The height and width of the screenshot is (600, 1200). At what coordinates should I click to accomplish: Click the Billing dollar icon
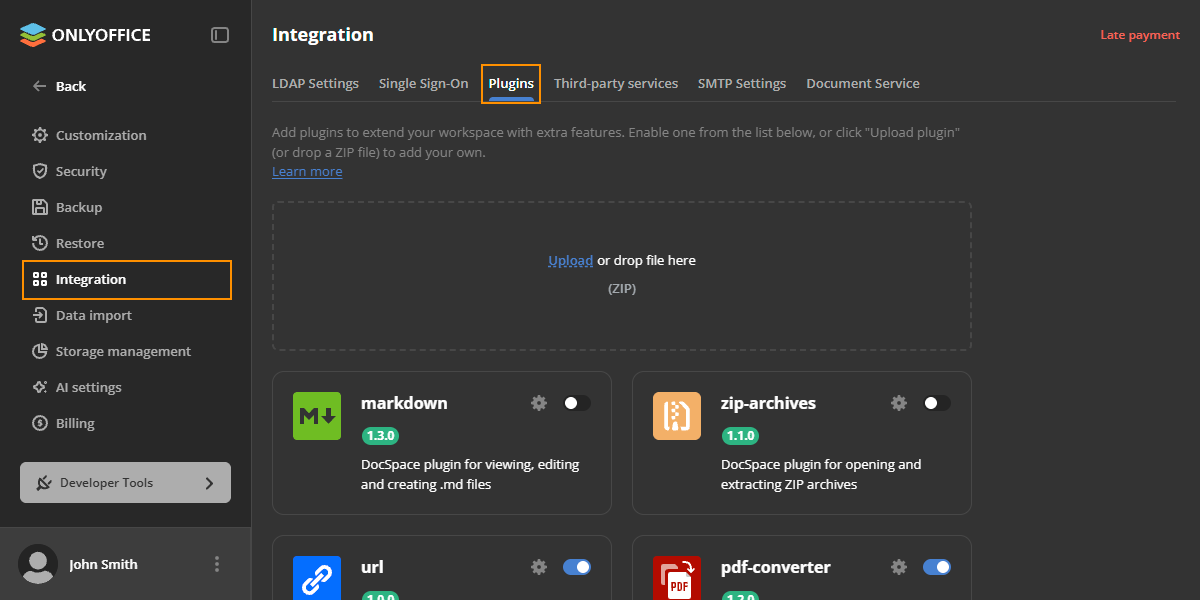point(40,423)
